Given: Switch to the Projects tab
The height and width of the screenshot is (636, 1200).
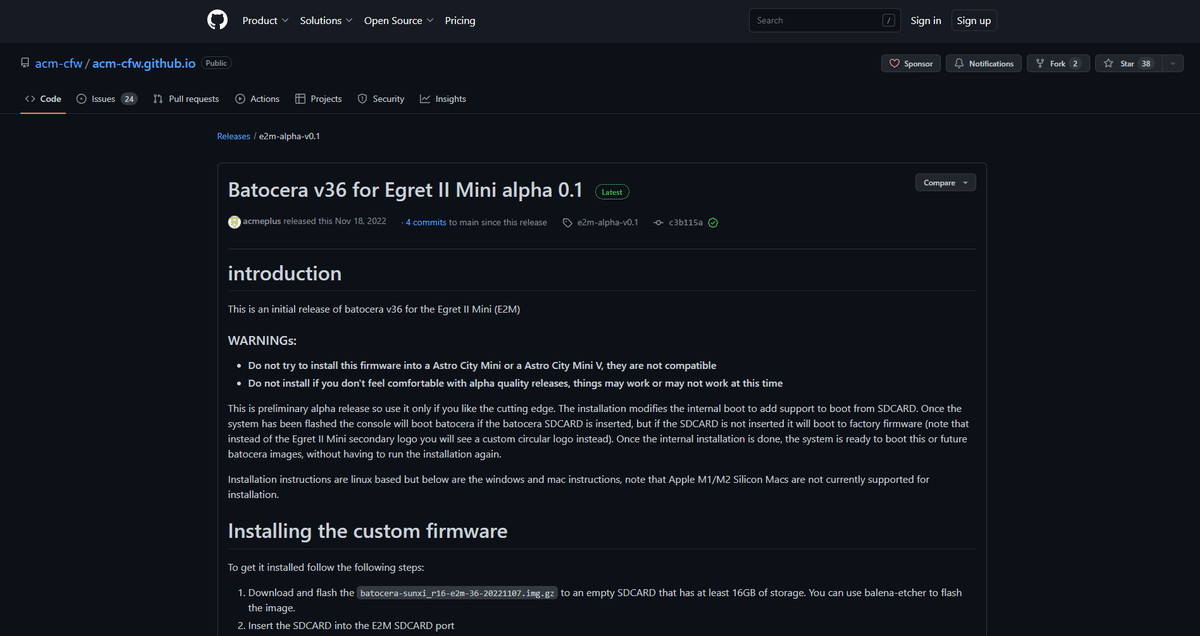Looking at the screenshot, I should pos(318,99).
